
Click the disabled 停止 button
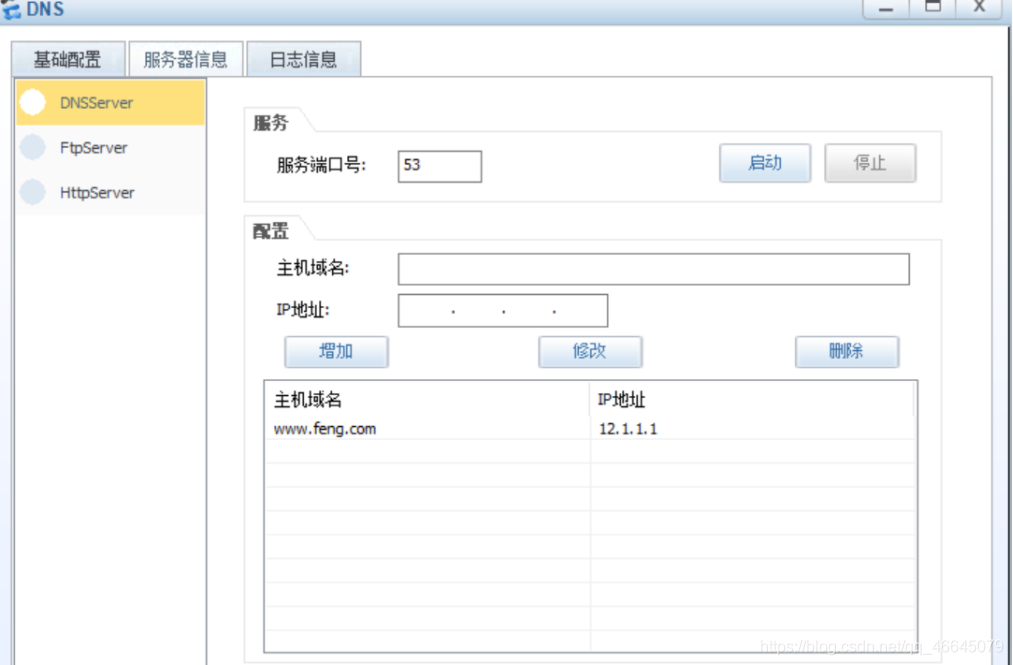click(x=870, y=163)
